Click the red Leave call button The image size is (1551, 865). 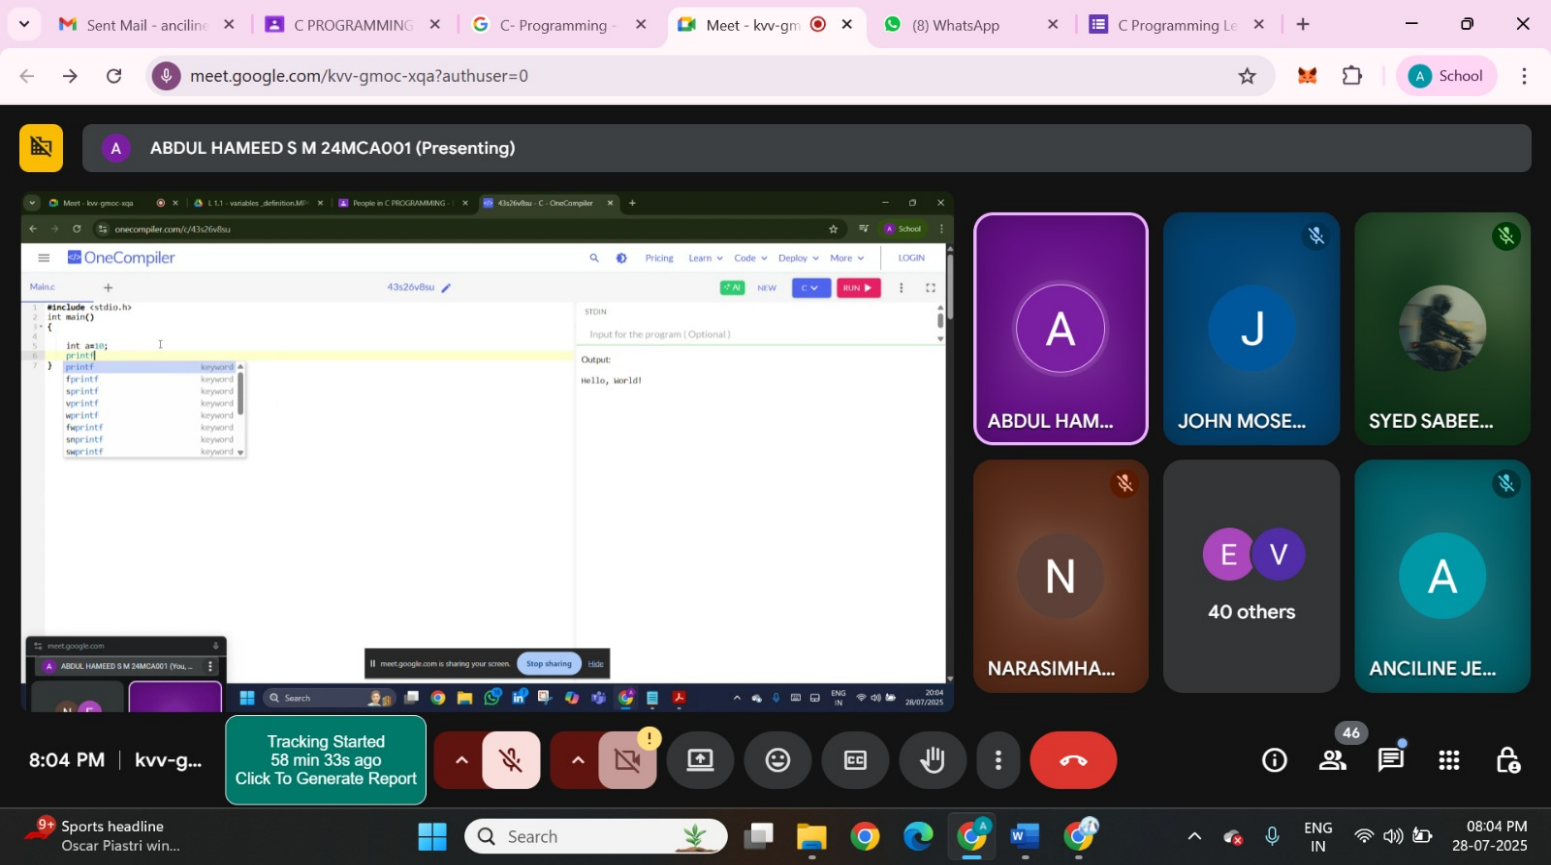[1072, 761]
